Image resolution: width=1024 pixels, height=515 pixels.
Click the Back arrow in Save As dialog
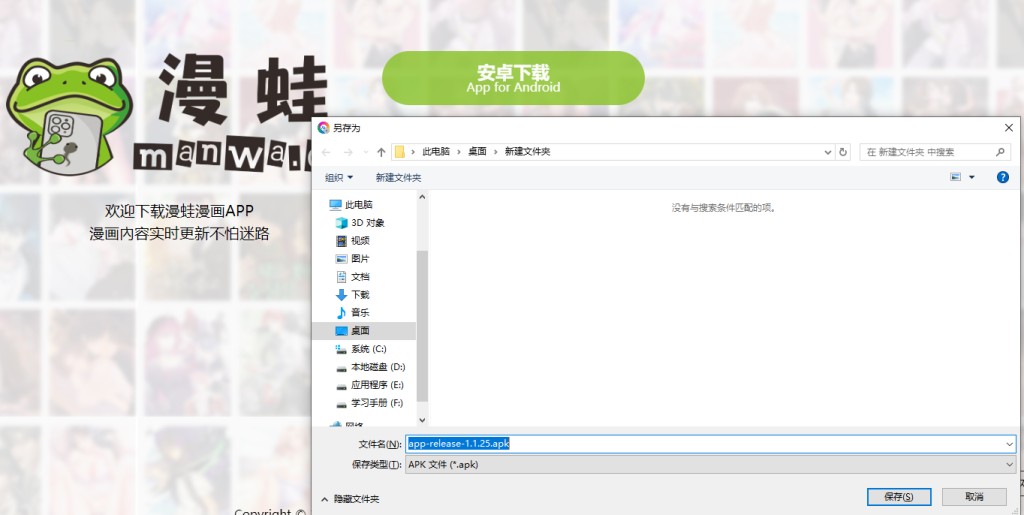[327, 152]
